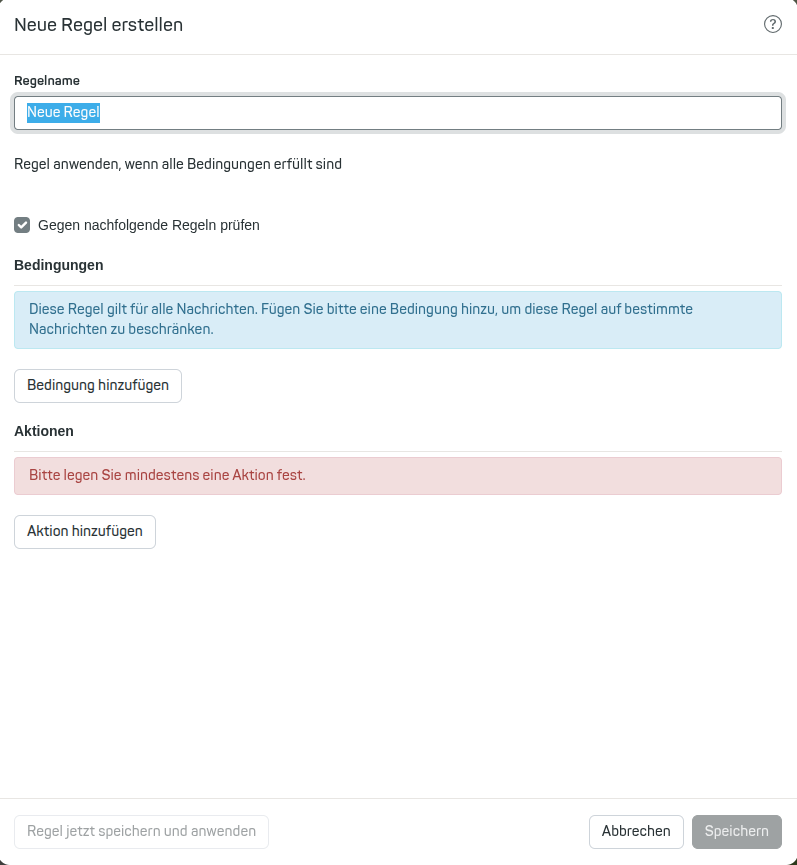Click the 'Neue Regel erstellen' dialog title

[x=98, y=25]
